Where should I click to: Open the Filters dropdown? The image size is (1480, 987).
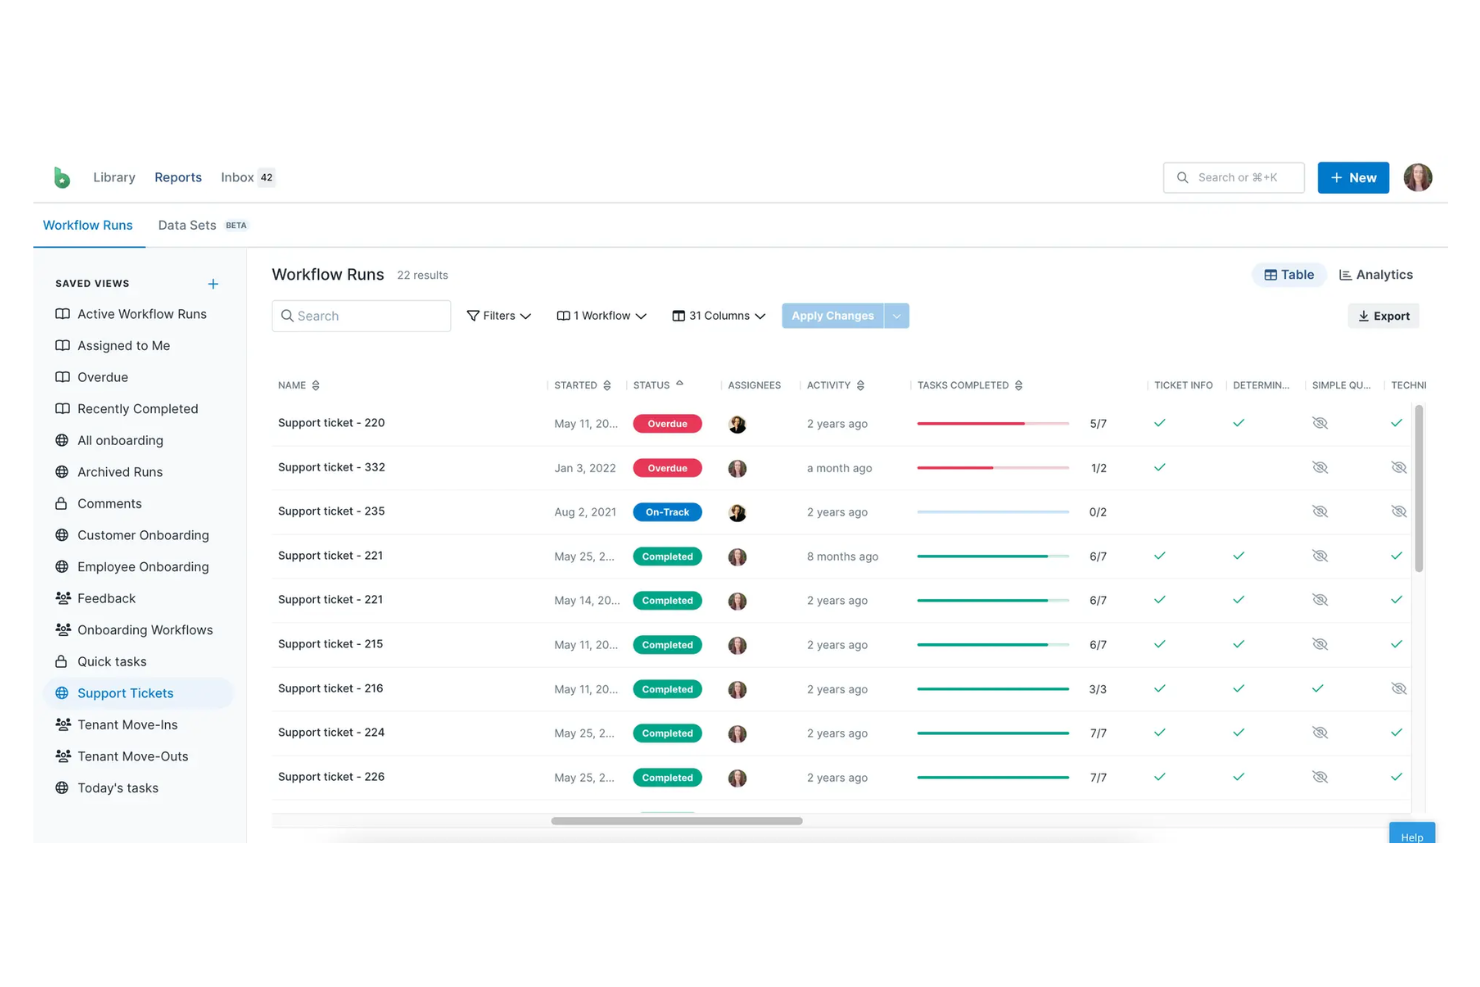pos(499,316)
